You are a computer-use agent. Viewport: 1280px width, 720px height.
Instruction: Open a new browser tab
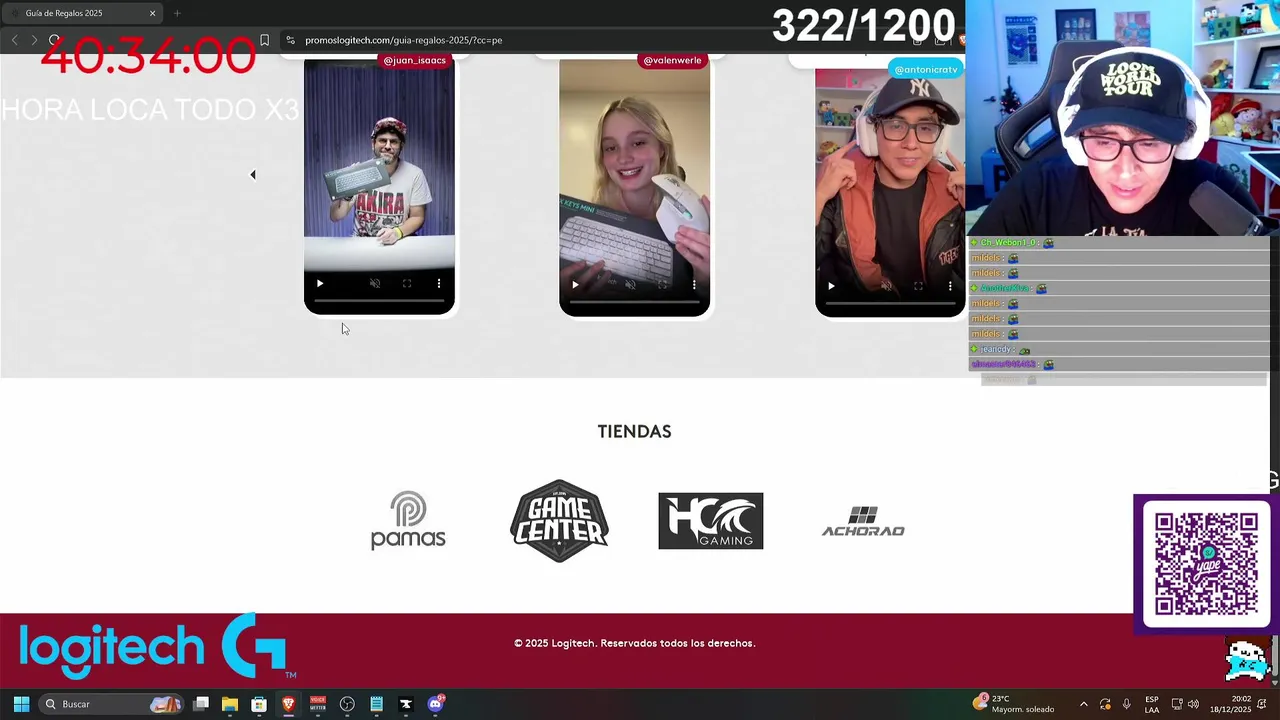pos(177,13)
